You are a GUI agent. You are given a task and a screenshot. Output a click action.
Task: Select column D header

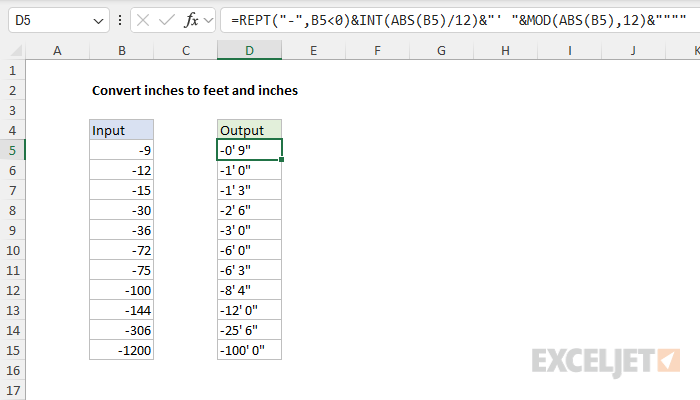[249, 50]
